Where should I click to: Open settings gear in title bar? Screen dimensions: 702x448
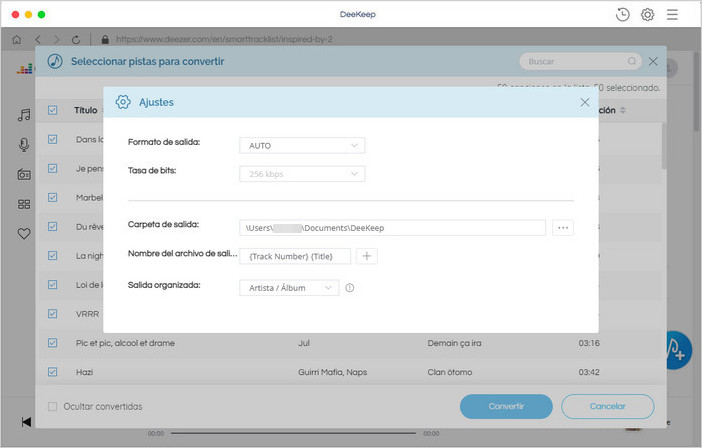coord(647,15)
